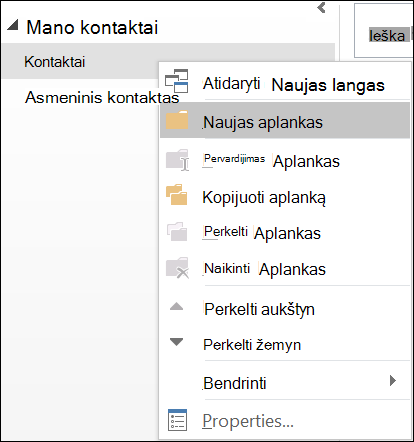This screenshot has height=442, width=414.
Task: Choose Atidaryti Naujas langas
Action: pyautogui.click(x=285, y=82)
